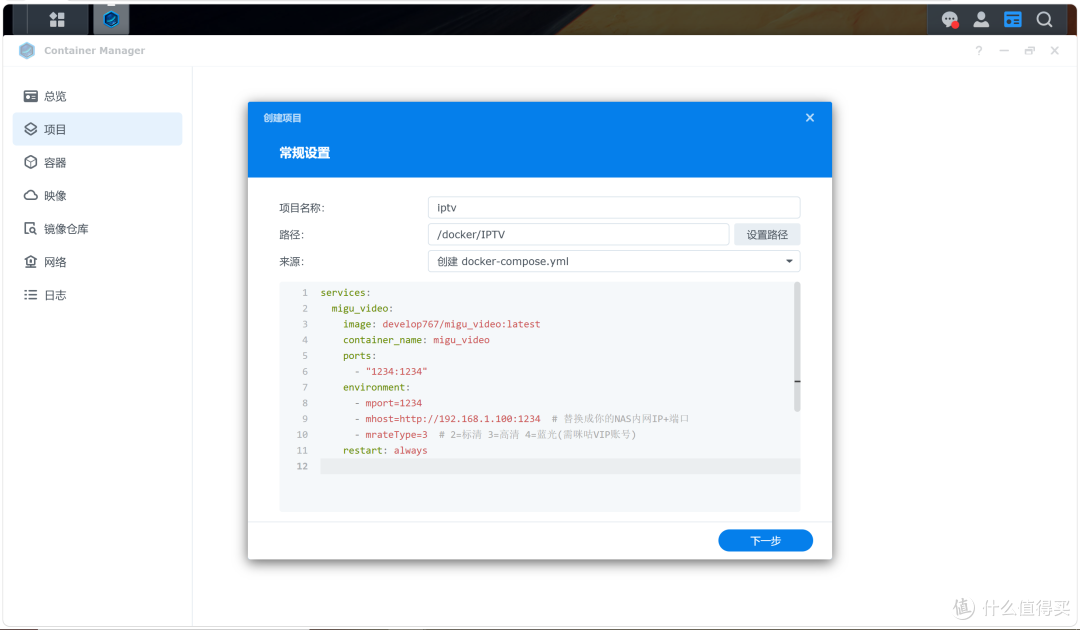Click the 下一步 button
1080x630 pixels.
(x=765, y=540)
